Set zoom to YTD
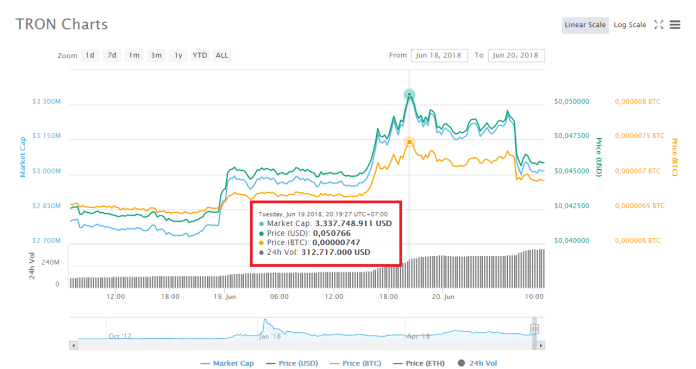This screenshot has width=696, height=369. point(200,56)
